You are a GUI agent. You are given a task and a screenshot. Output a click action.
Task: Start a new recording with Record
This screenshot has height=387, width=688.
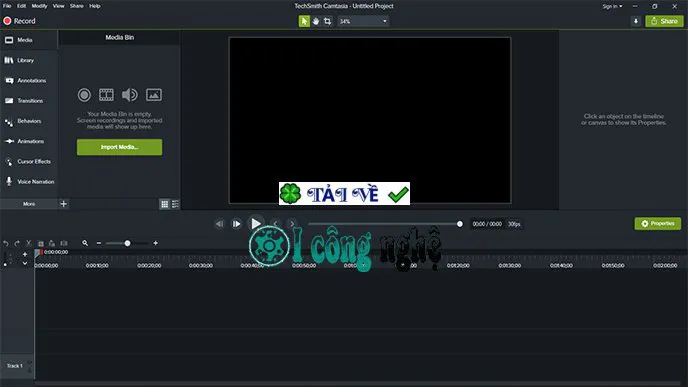[19, 21]
